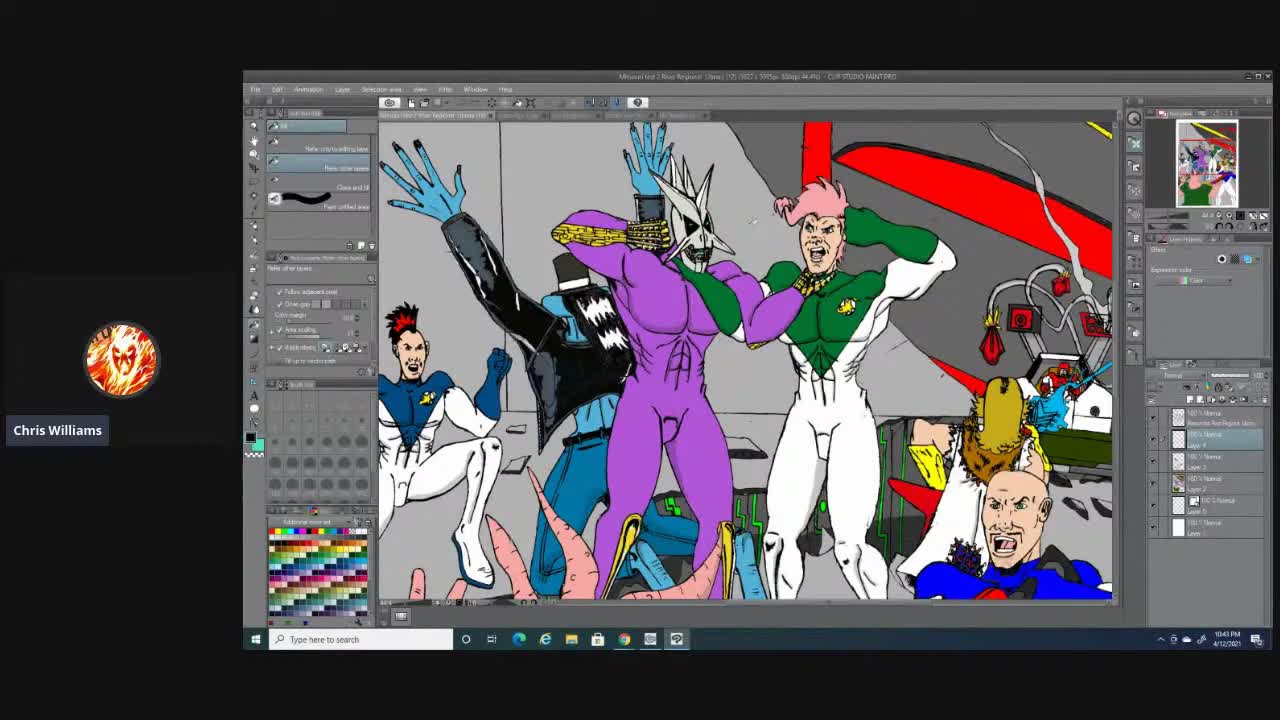Viewport: 1280px width, 720px height.
Task: Open File menu
Action: (x=255, y=89)
